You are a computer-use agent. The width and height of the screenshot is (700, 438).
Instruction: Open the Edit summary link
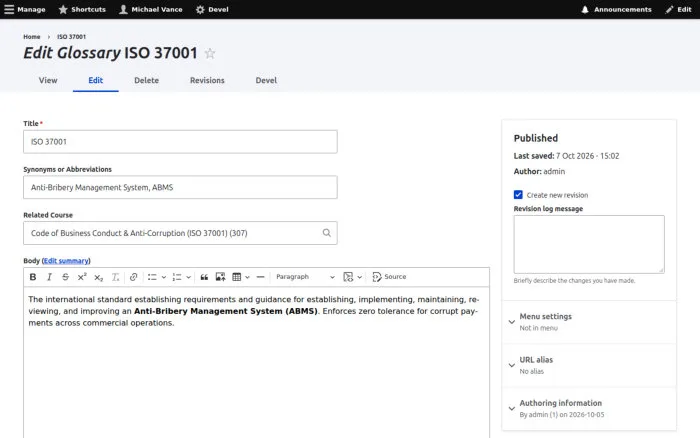66,261
